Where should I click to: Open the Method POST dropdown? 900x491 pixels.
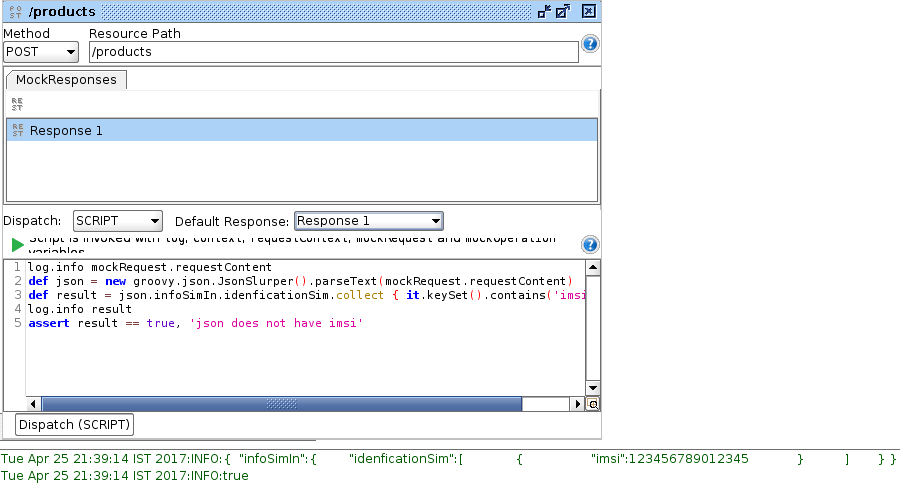41,52
